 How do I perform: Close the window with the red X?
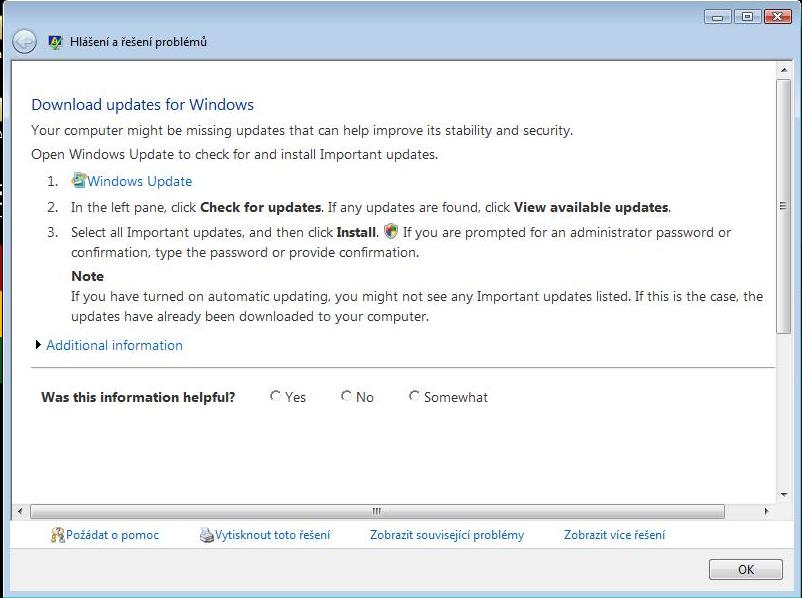pyautogui.click(x=777, y=17)
